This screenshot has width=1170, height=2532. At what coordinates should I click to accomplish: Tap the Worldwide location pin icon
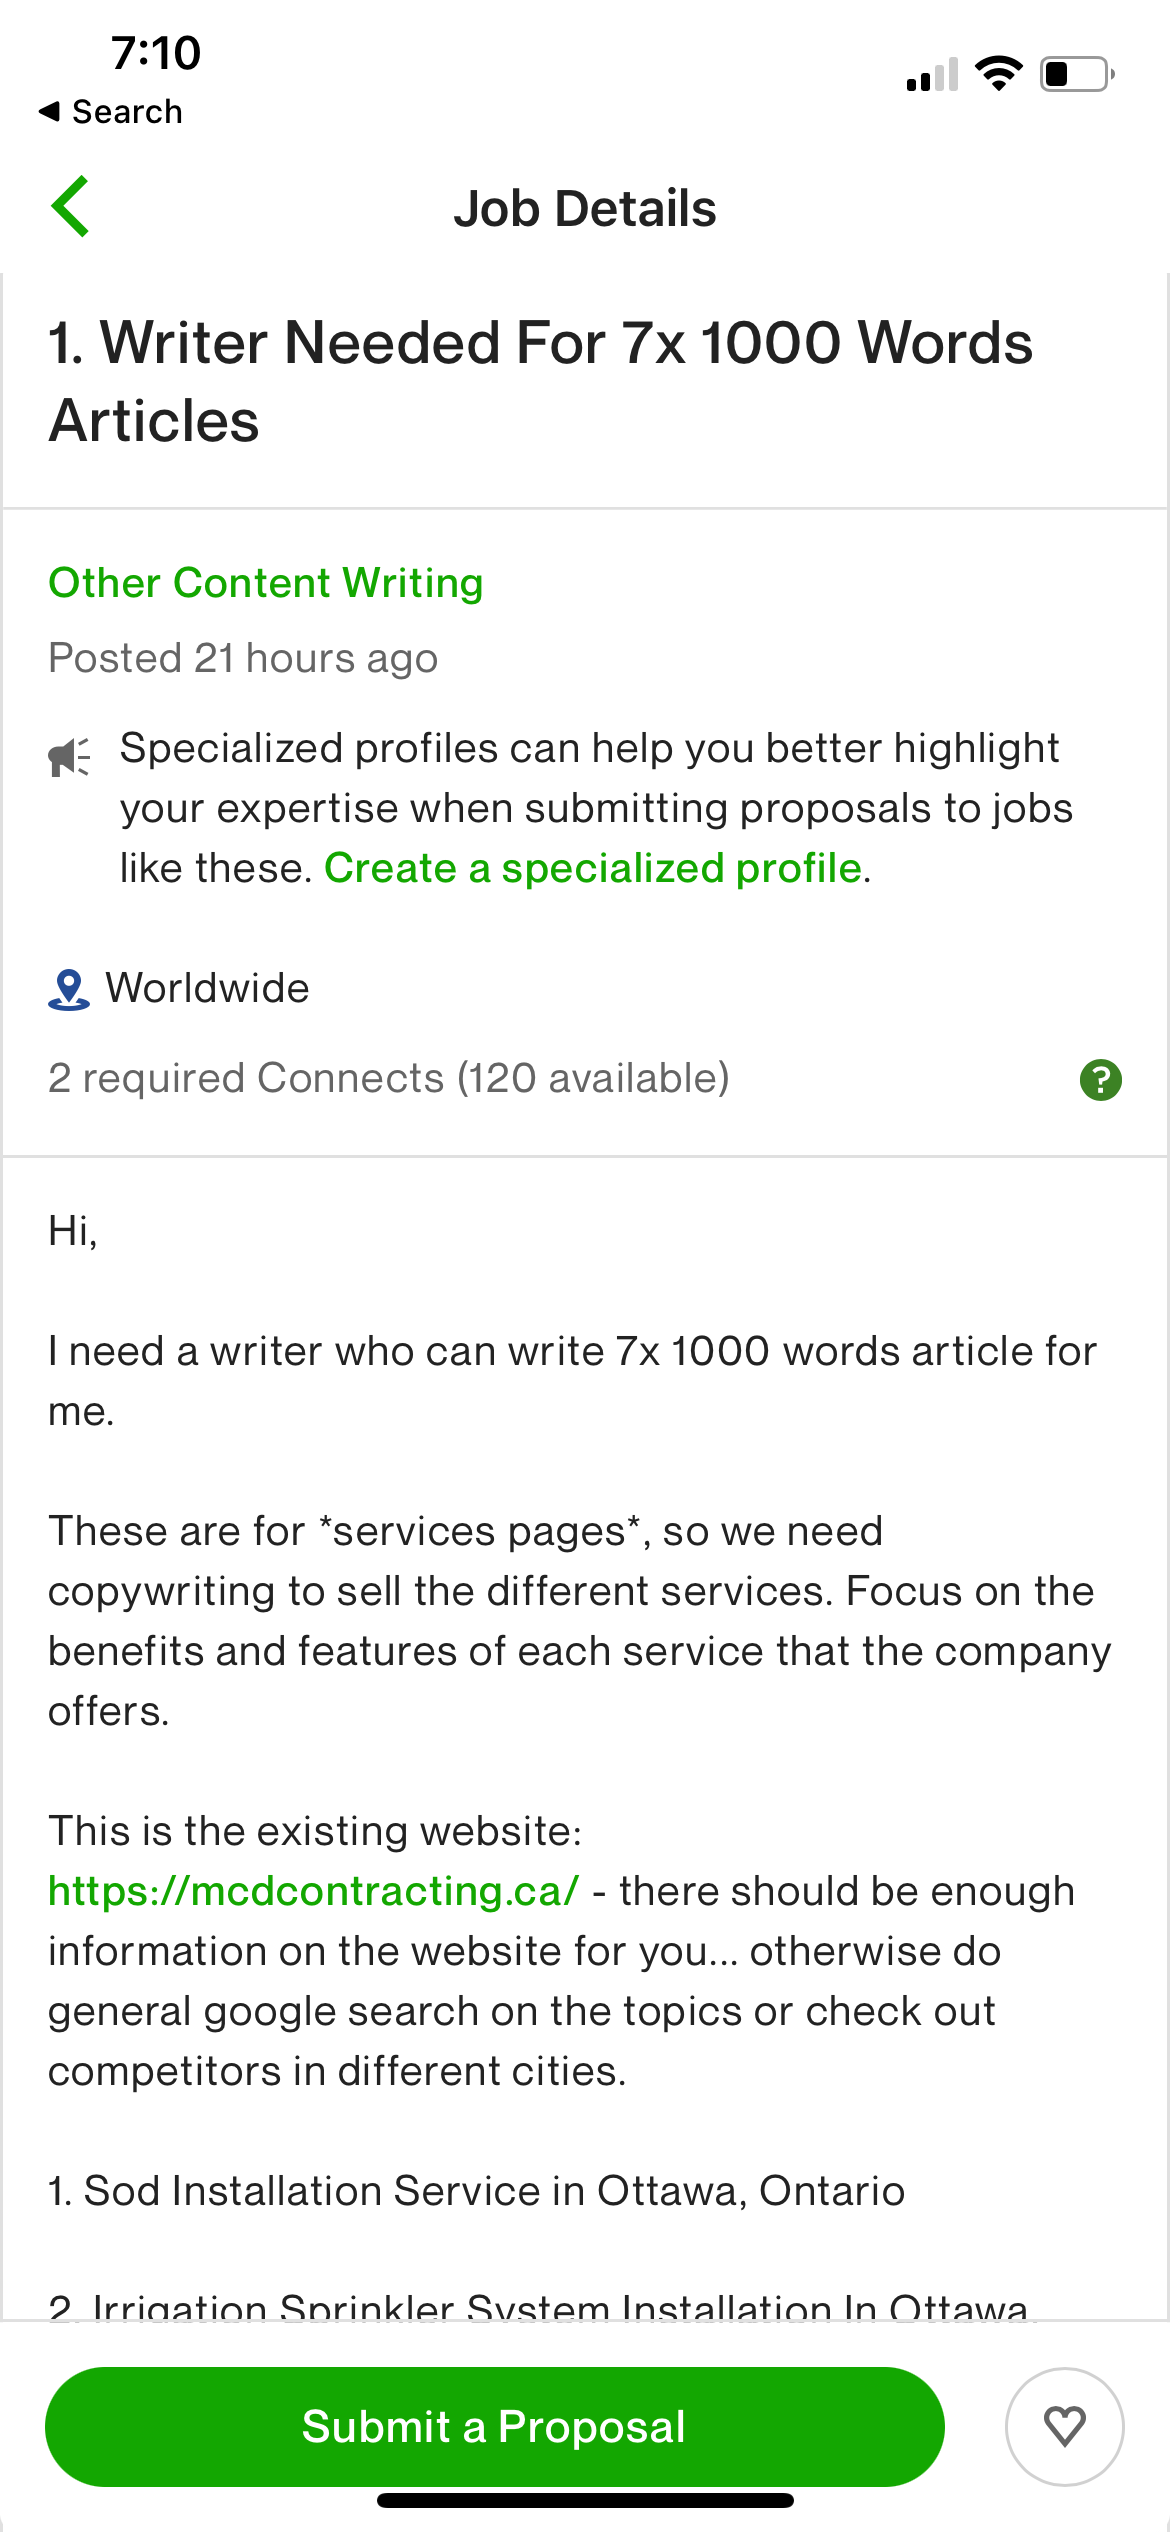69,990
